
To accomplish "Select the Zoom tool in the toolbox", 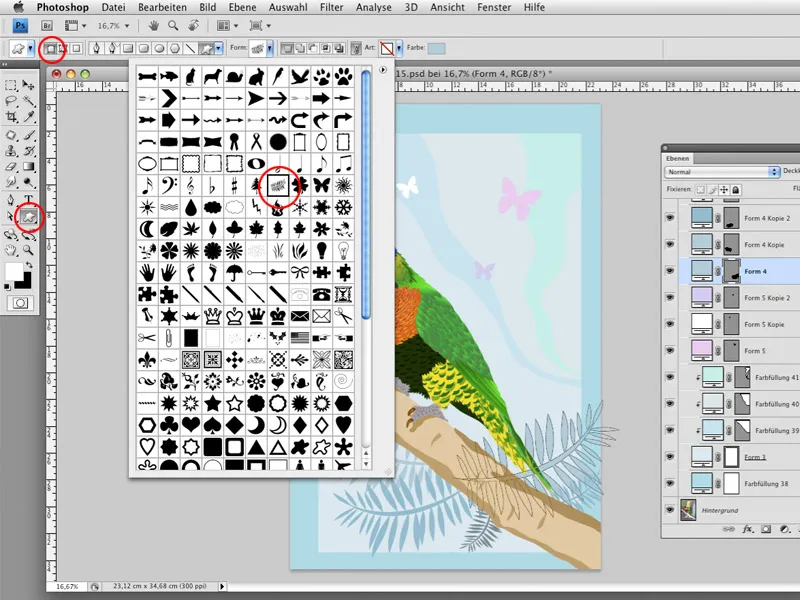I will (26, 247).
